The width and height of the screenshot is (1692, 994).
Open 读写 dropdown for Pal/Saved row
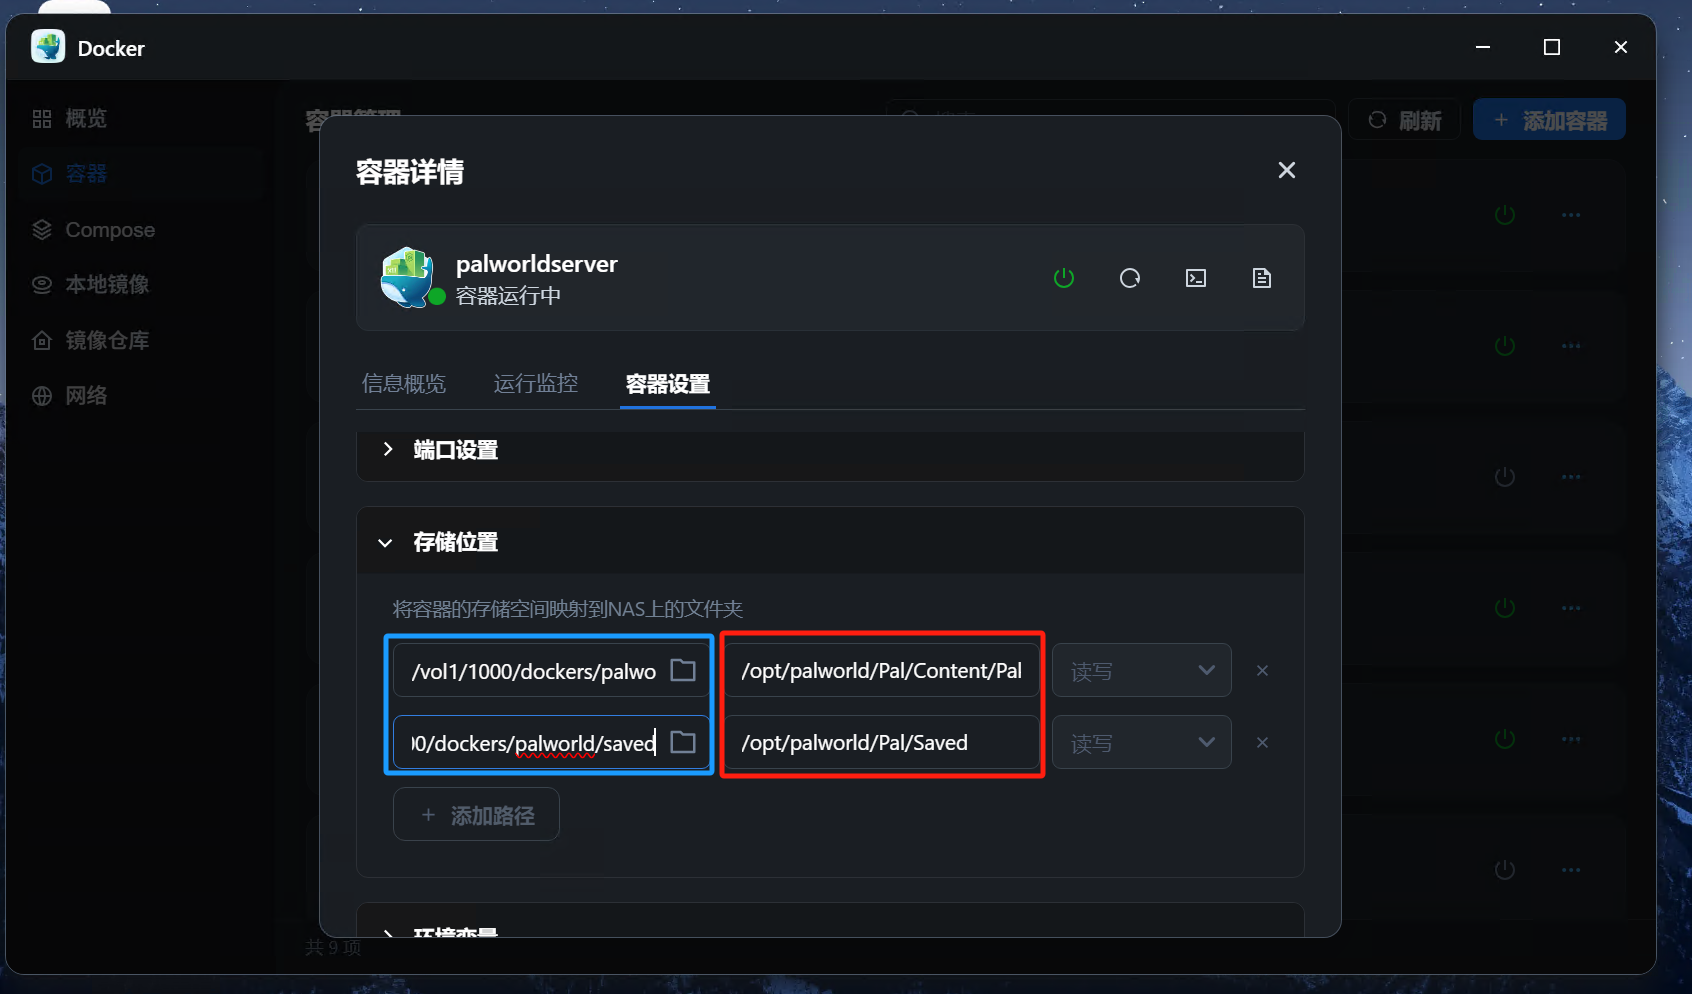tap(1141, 742)
